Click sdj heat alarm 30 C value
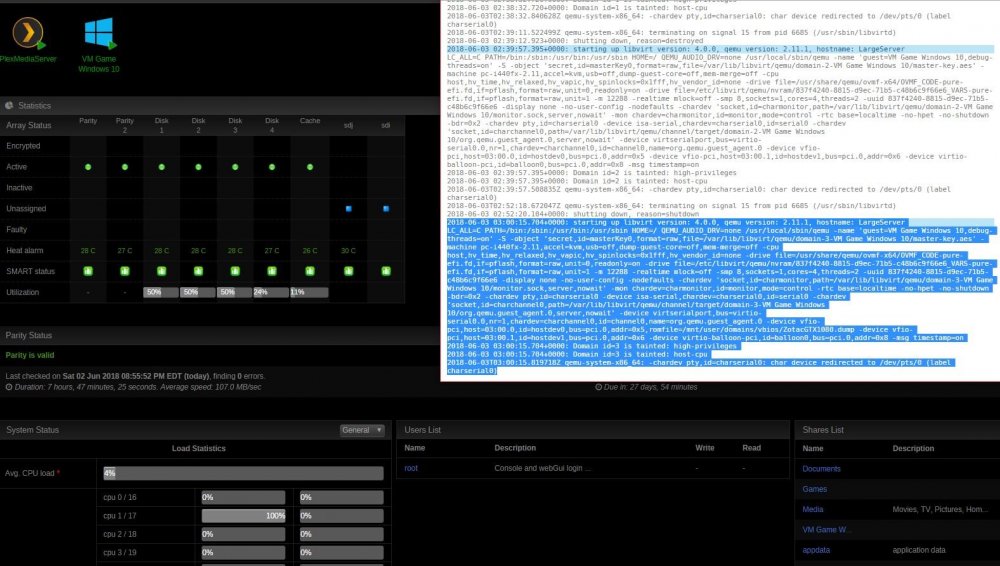This screenshot has width=1000, height=566. point(348,251)
